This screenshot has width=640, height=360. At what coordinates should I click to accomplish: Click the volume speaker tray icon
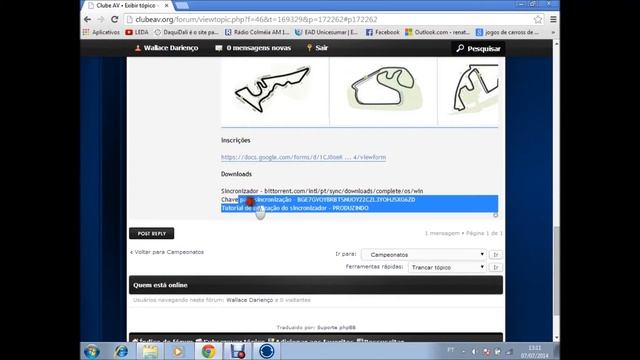pyautogui.click(x=474, y=351)
